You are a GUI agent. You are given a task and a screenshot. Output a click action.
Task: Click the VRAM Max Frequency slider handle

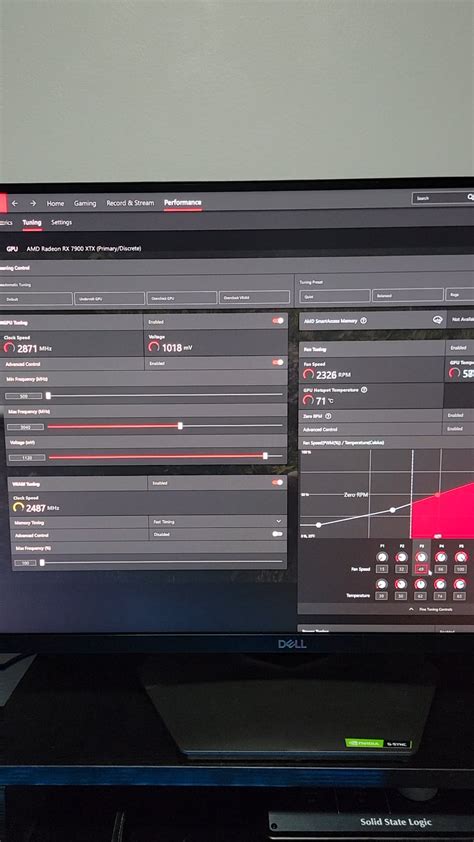coord(42,562)
